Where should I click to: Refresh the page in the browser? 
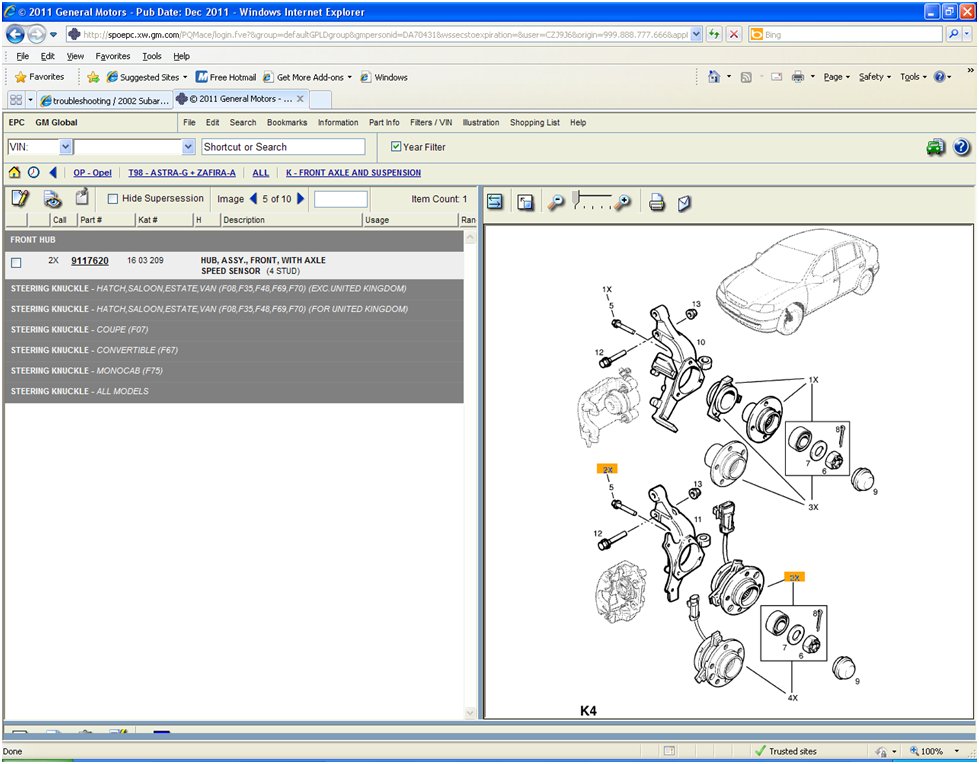coord(714,34)
